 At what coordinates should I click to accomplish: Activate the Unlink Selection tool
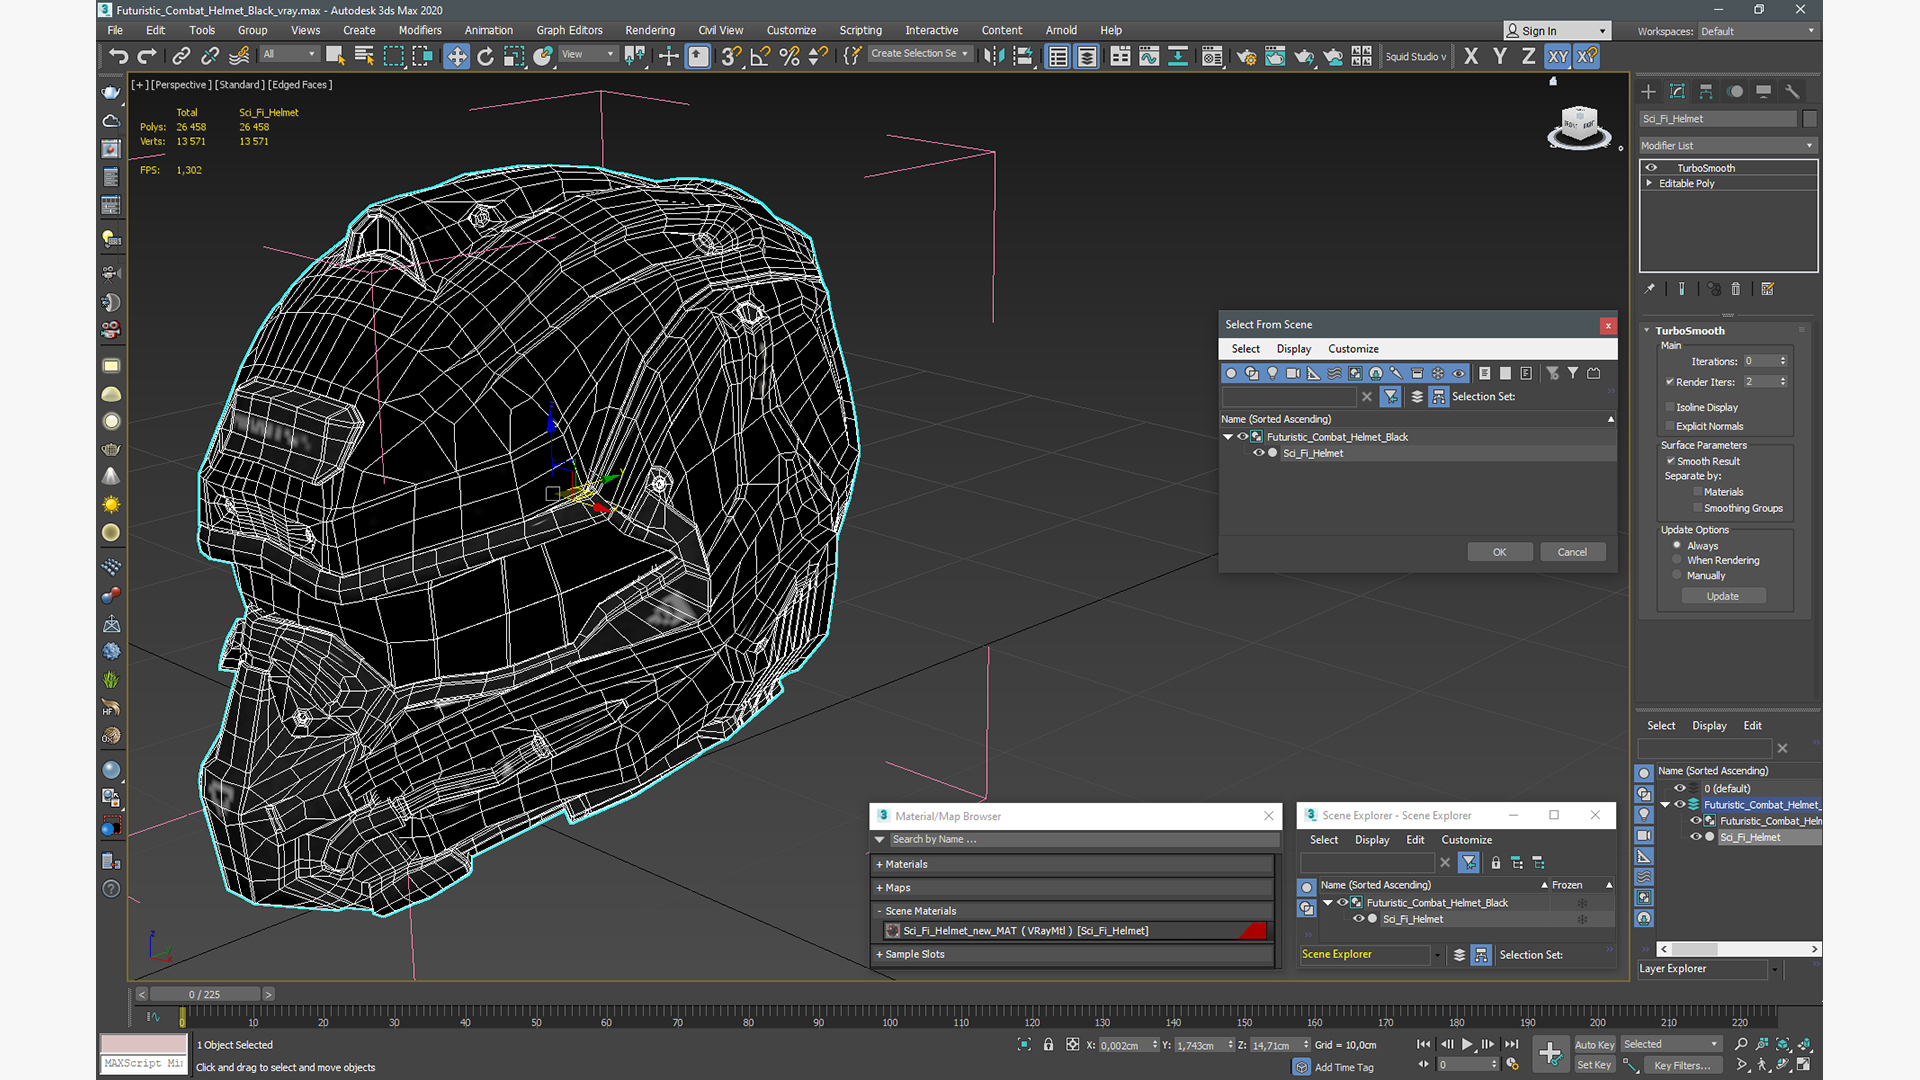[x=210, y=56]
